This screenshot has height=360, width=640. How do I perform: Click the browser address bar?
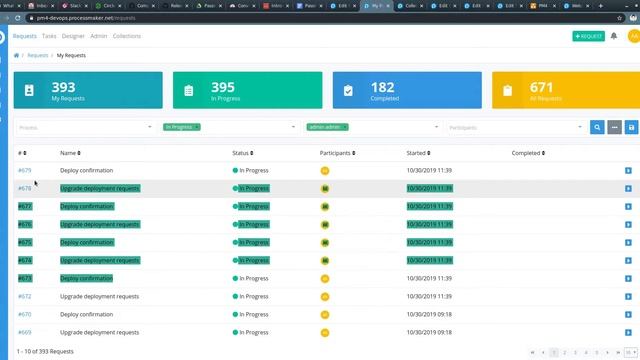pos(322,18)
